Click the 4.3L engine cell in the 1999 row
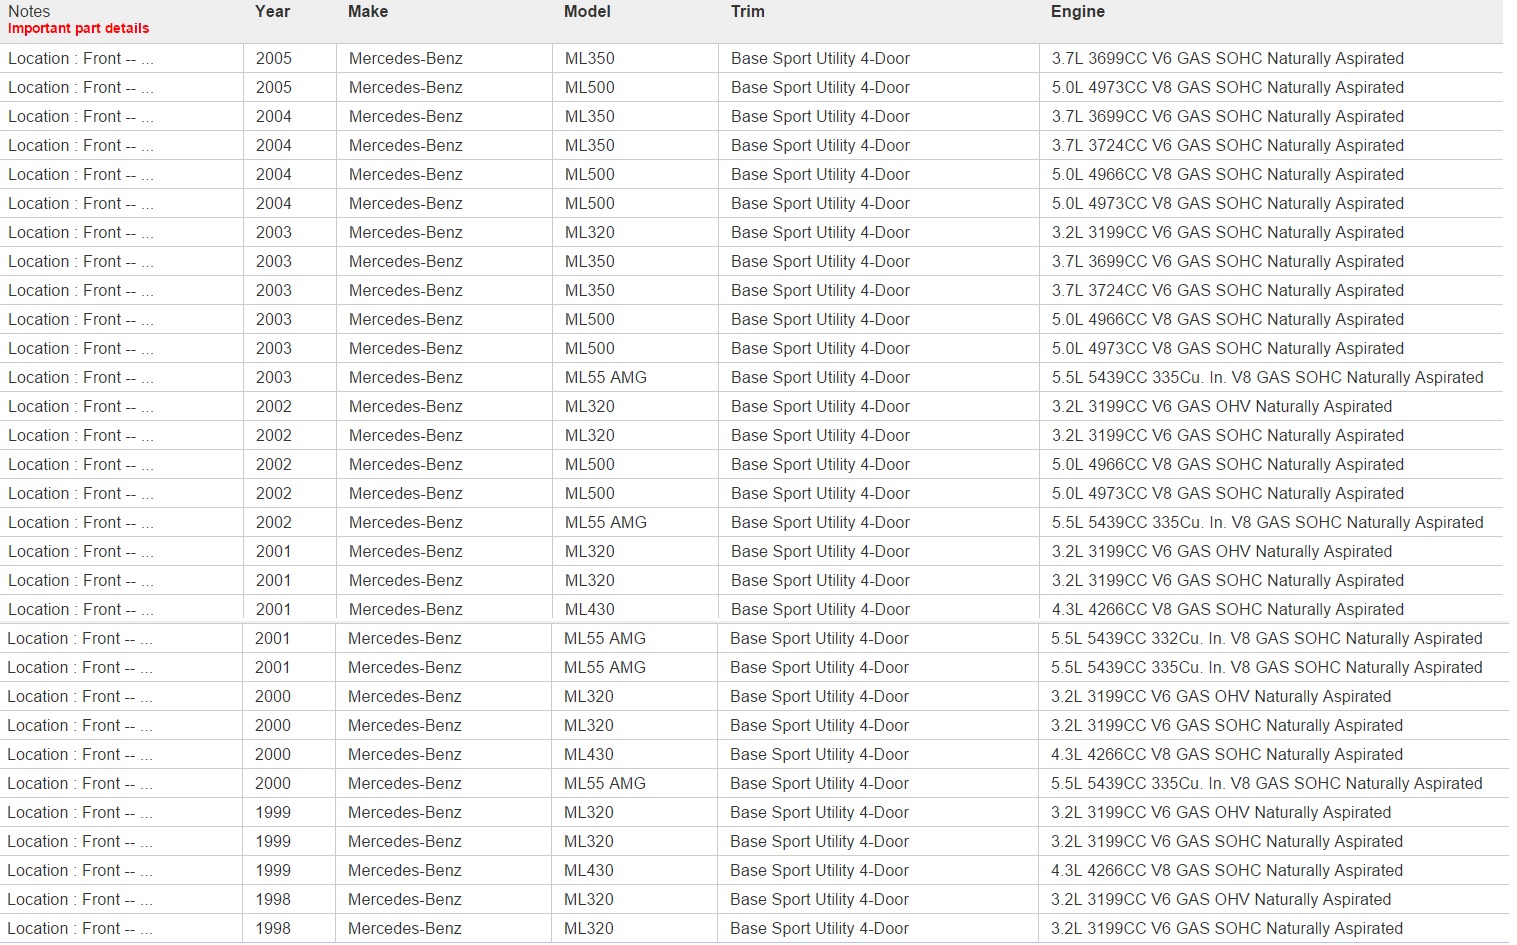1517x945 pixels. [1226, 871]
